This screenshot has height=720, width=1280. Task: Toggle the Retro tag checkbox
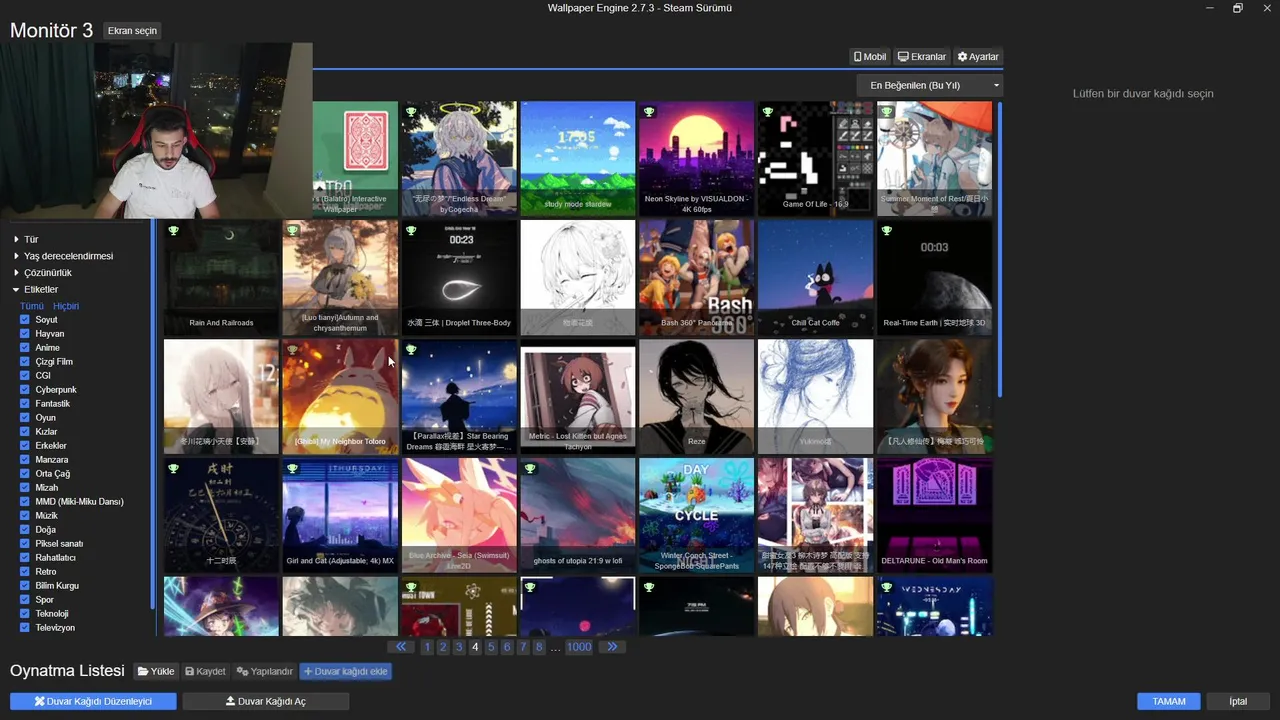pyautogui.click(x=25, y=572)
